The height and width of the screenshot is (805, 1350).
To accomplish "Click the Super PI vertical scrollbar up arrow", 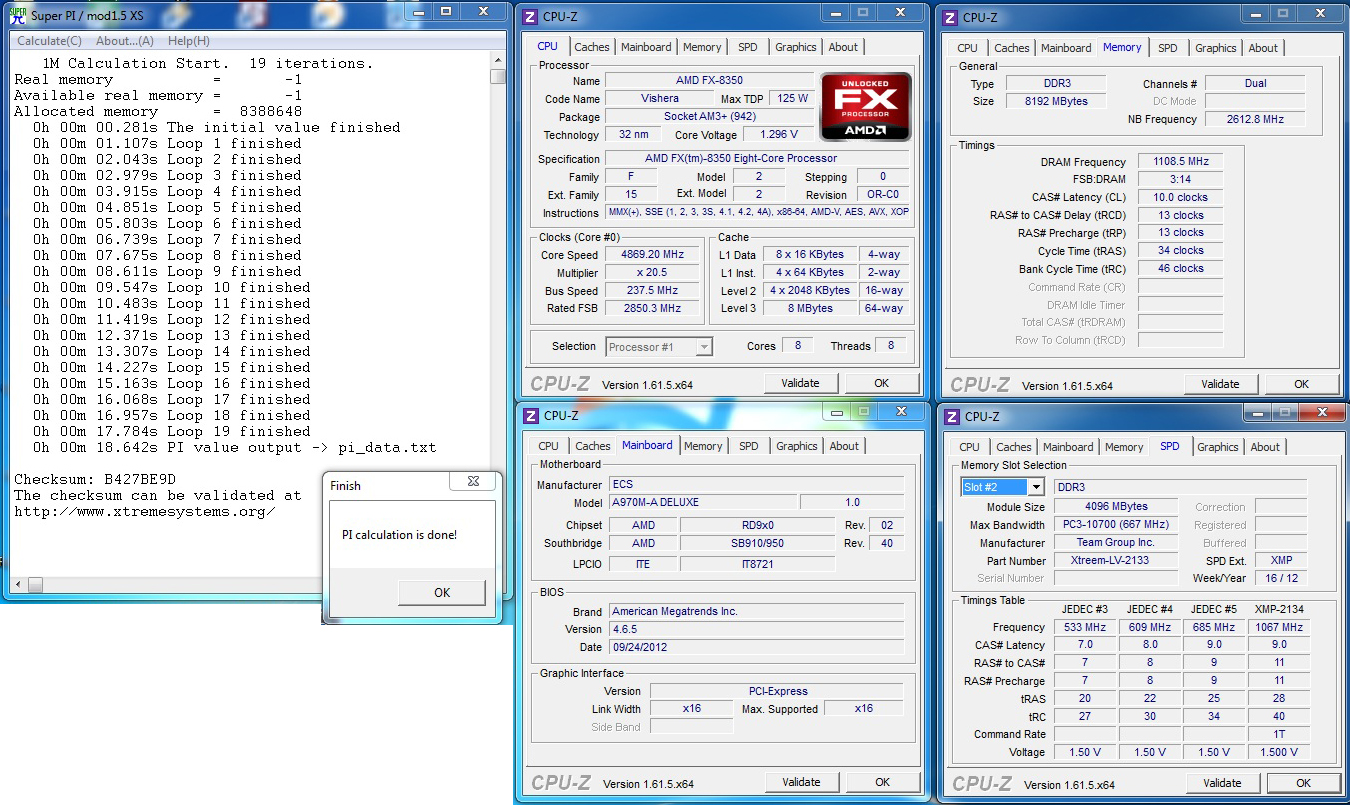I will click(498, 60).
